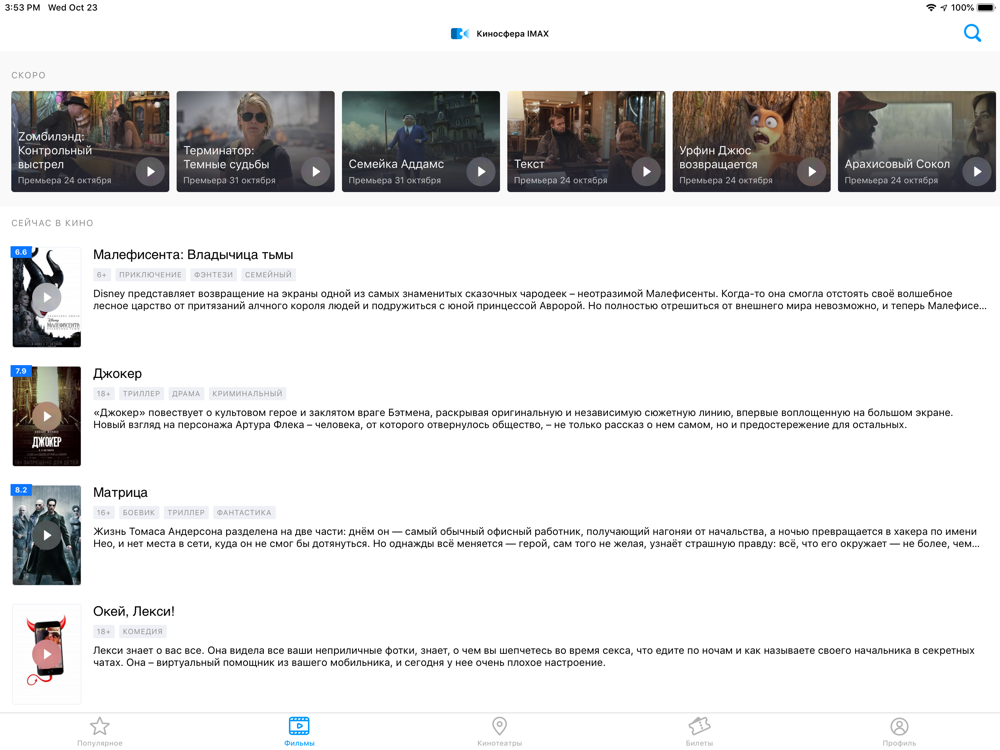Click the 7.9 rating badge on Джокер
1000x750 pixels.
[x=20, y=371]
